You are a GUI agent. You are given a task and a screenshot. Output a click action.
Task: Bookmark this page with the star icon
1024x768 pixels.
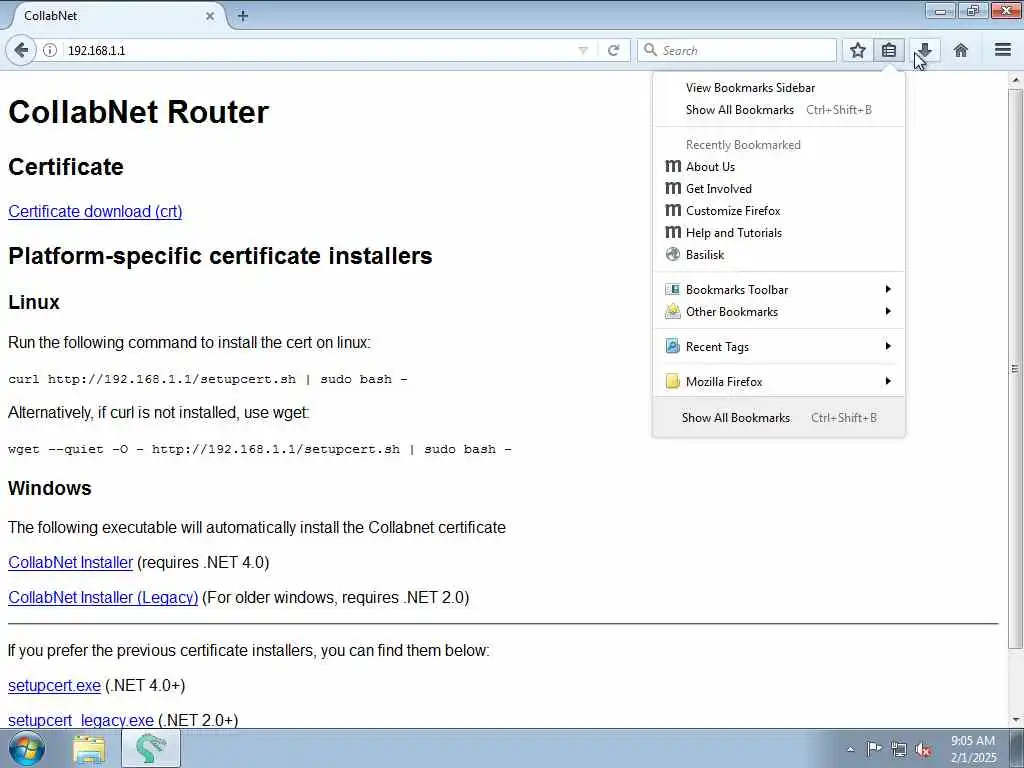point(857,50)
